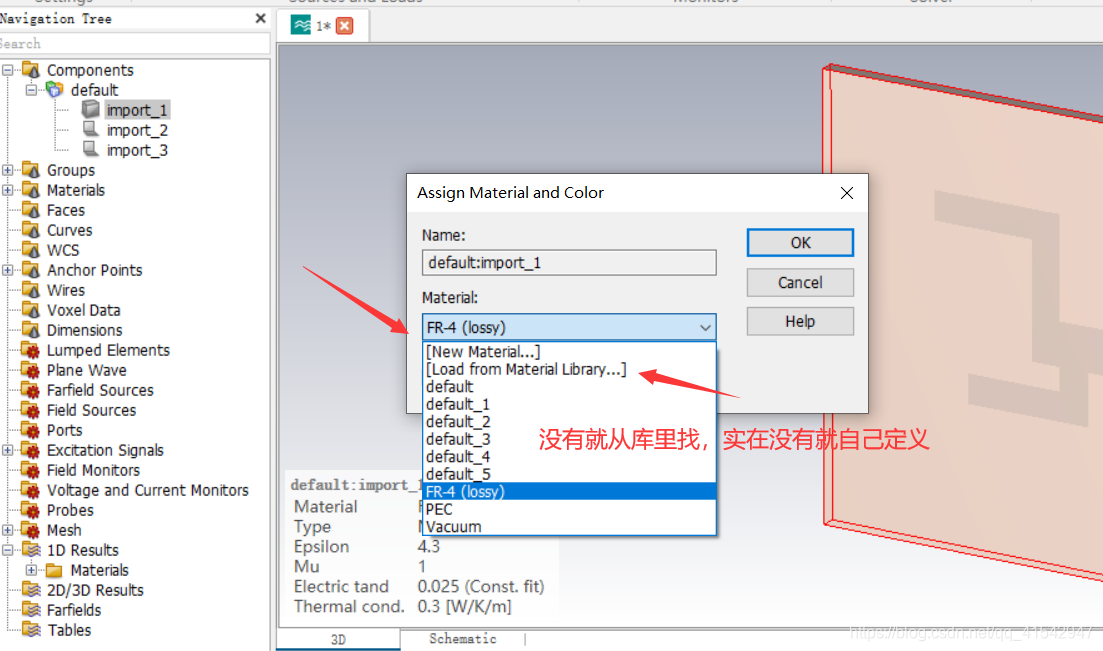Screen dimensions: 1103x651
Task: Click the Materials folder icon under Groups
Action: [31, 190]
